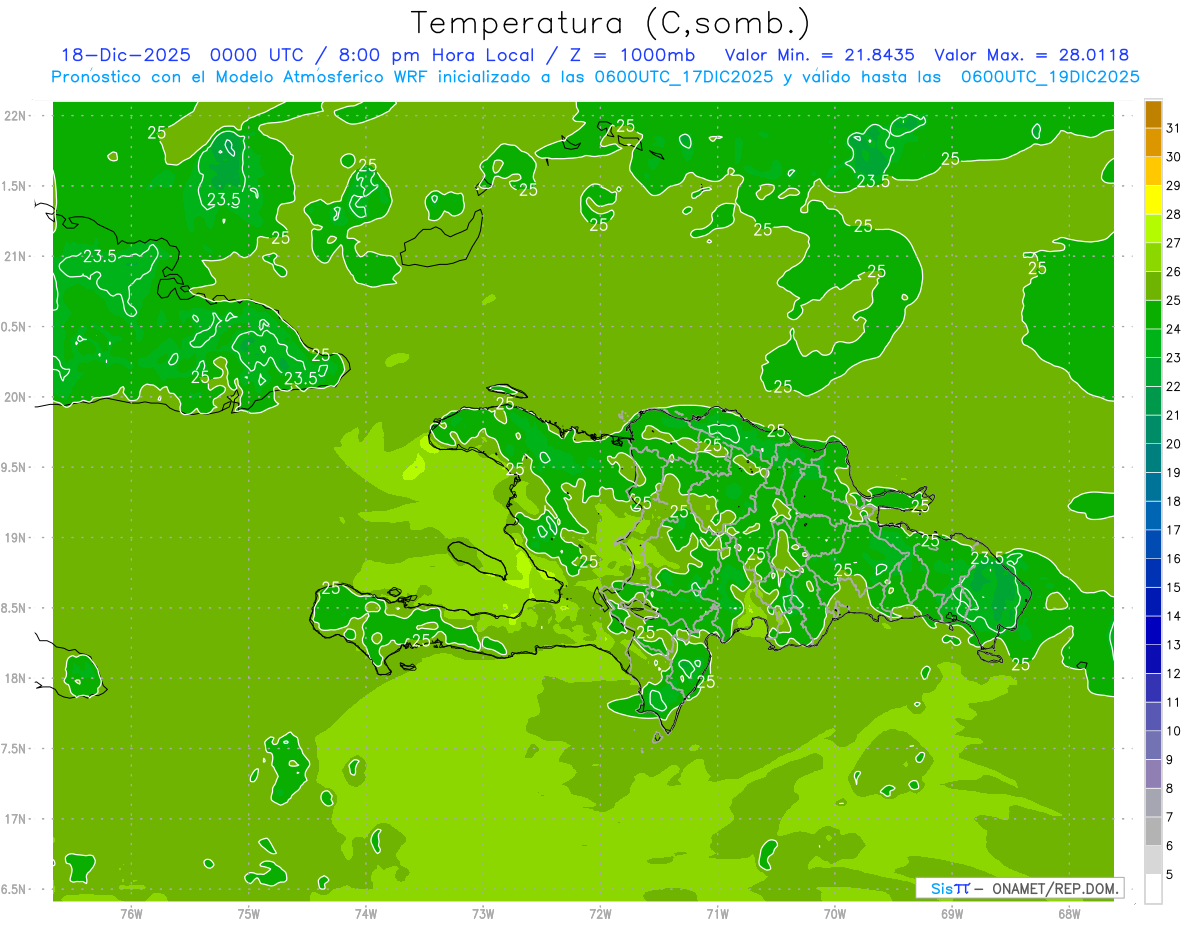Click colorbar label '16'
1200x927 pixels.
(1174, 559)
